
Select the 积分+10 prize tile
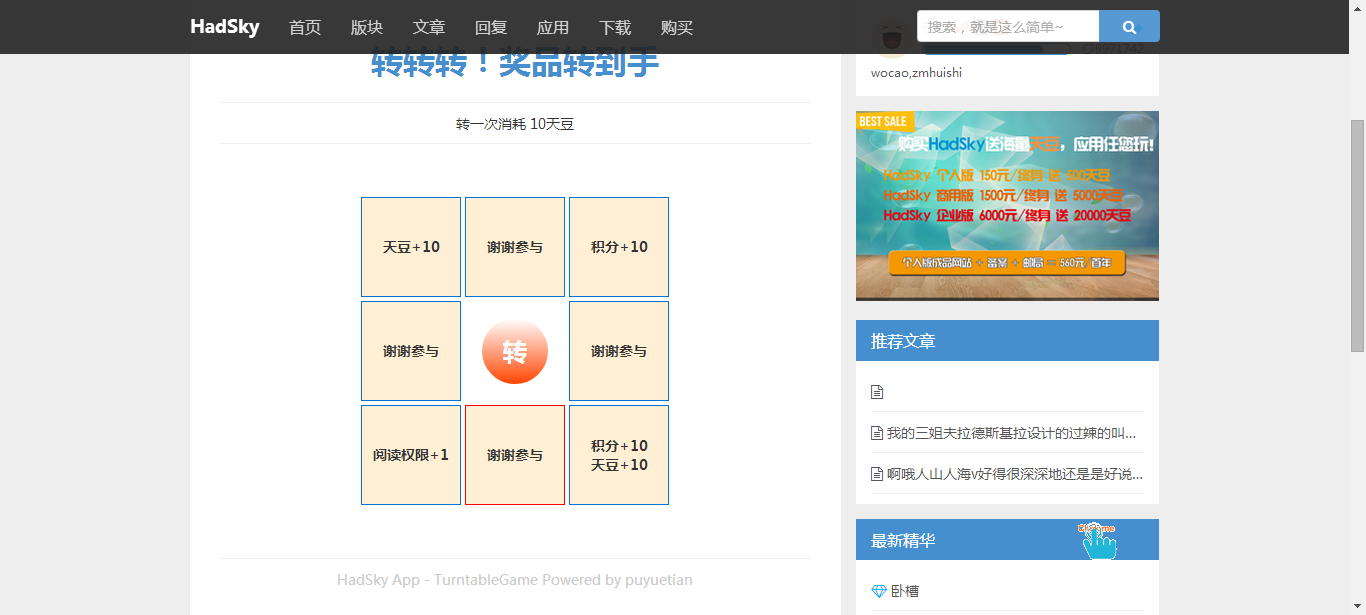click(619, 247)
